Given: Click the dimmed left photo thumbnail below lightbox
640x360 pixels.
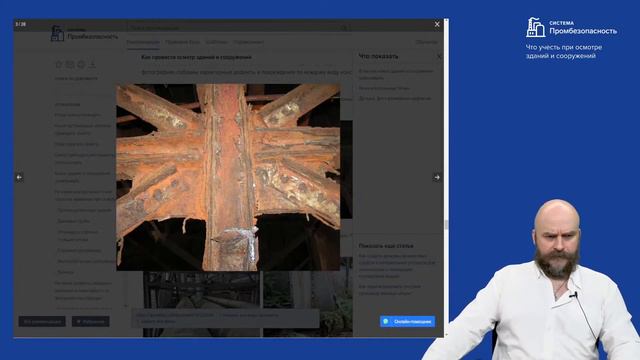Looking at the screenshot, I should [201, 304].
